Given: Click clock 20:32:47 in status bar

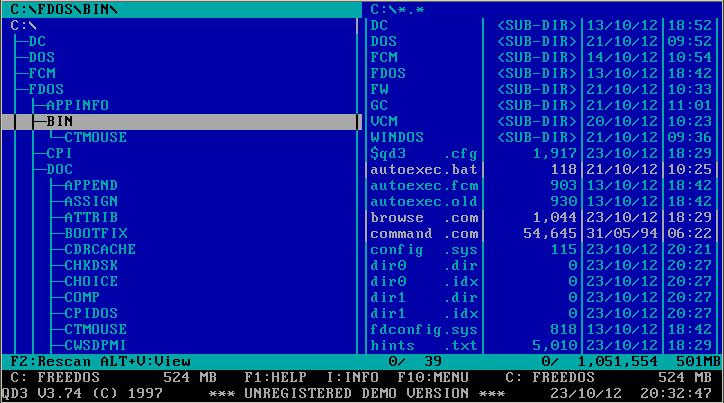Looking at the screenshot, I should coord(676,393).
